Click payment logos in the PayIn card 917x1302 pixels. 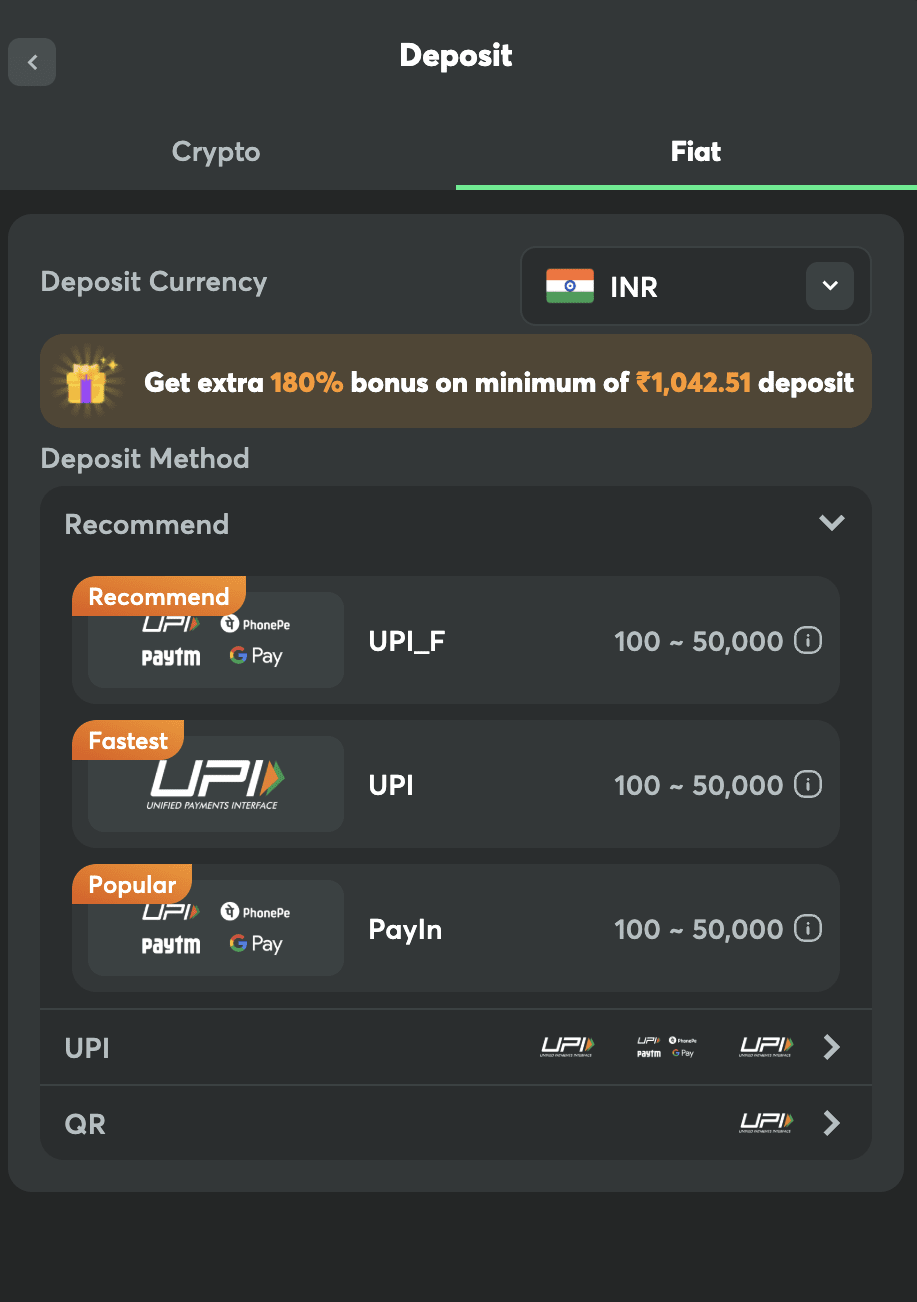coord(216,928)
